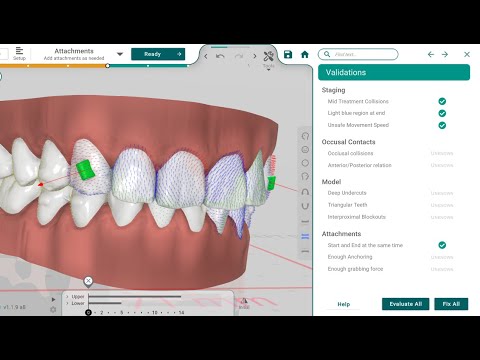
Task: Click the workflow progress bar handle
Action: pos(107,66)
